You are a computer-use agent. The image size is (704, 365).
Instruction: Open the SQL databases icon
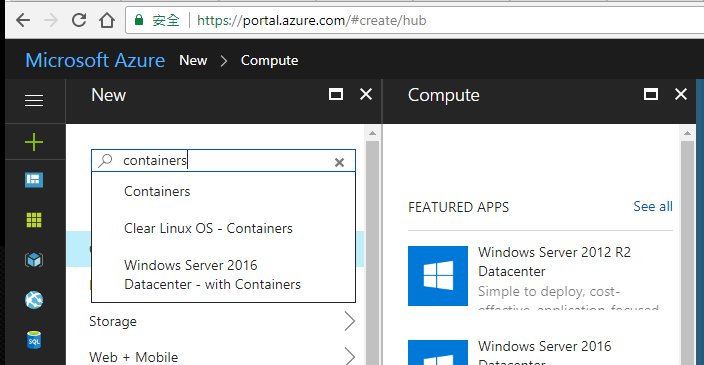34,340
